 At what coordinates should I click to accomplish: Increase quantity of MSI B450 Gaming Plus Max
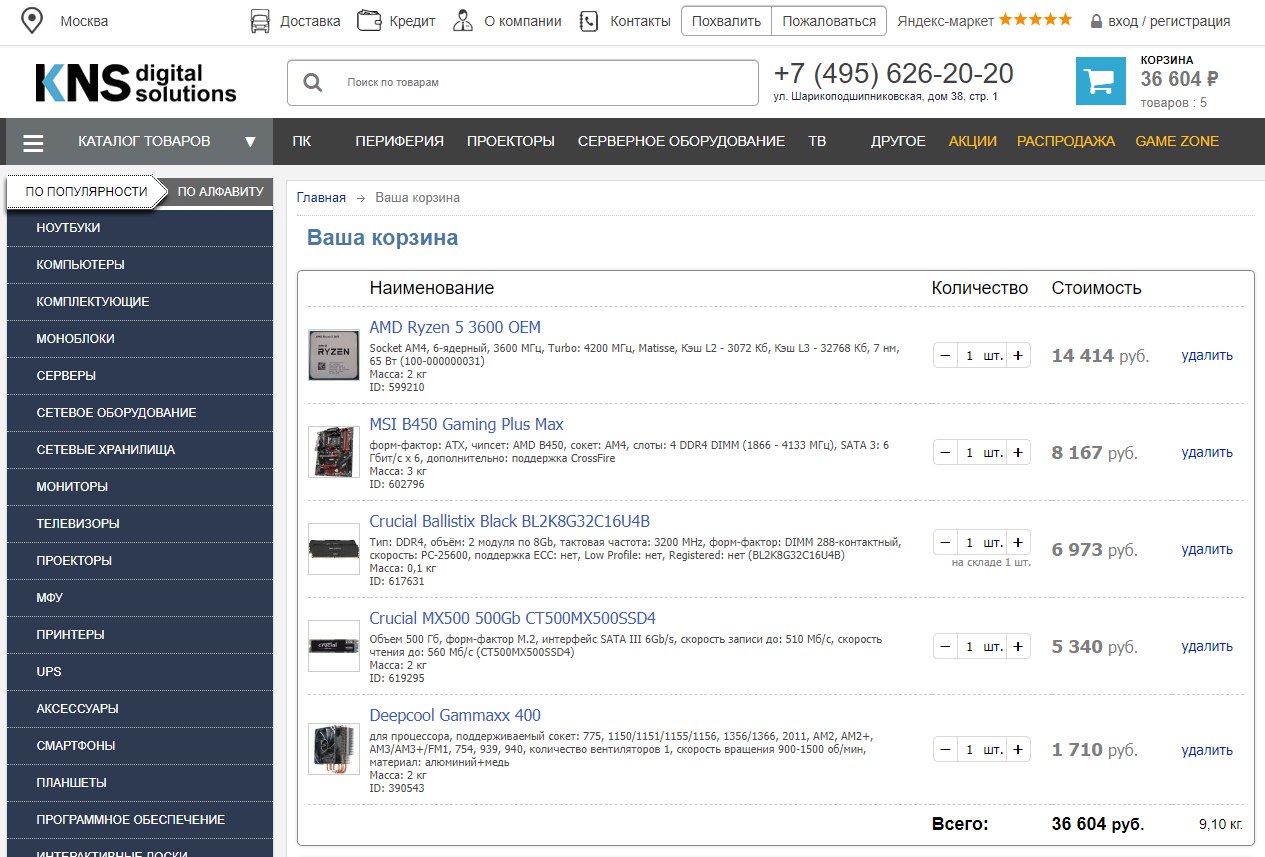[1018, 452]
